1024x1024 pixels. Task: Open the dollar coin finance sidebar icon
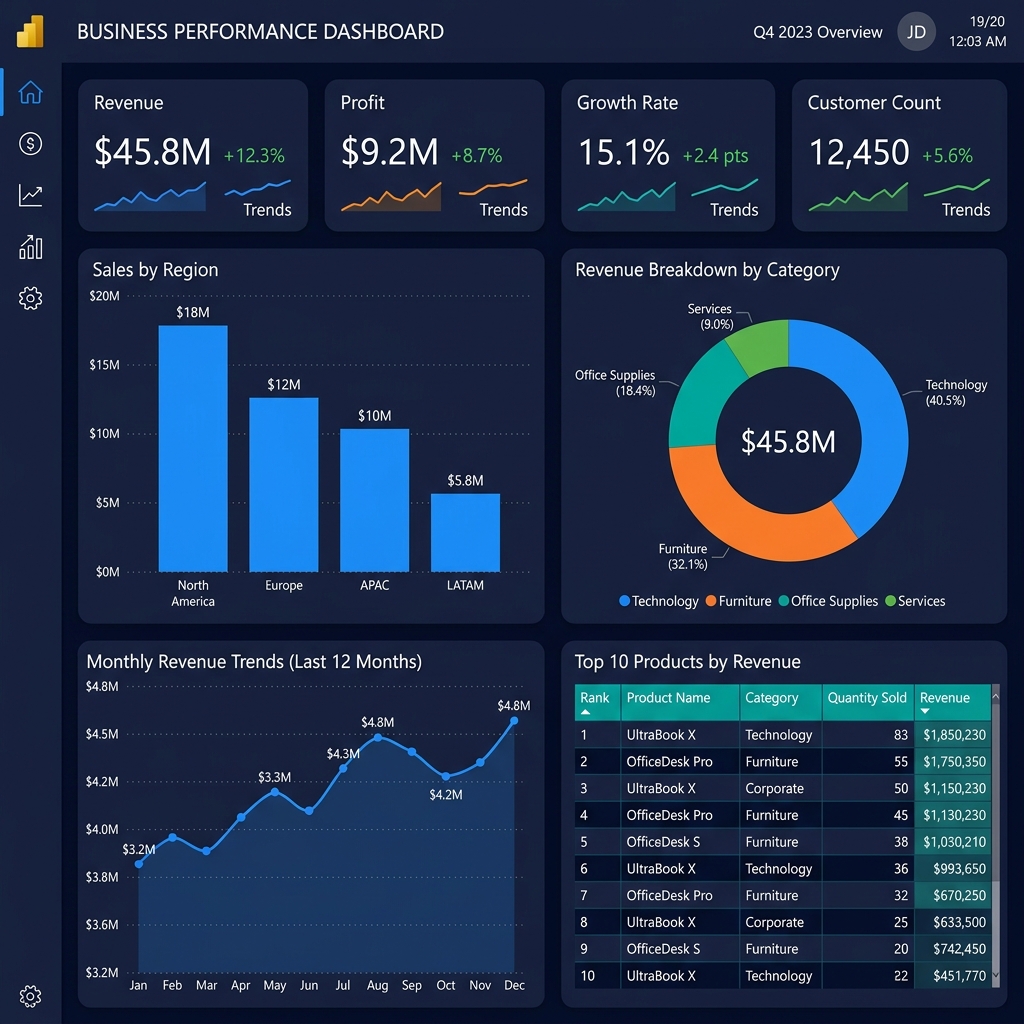[30, 144]
